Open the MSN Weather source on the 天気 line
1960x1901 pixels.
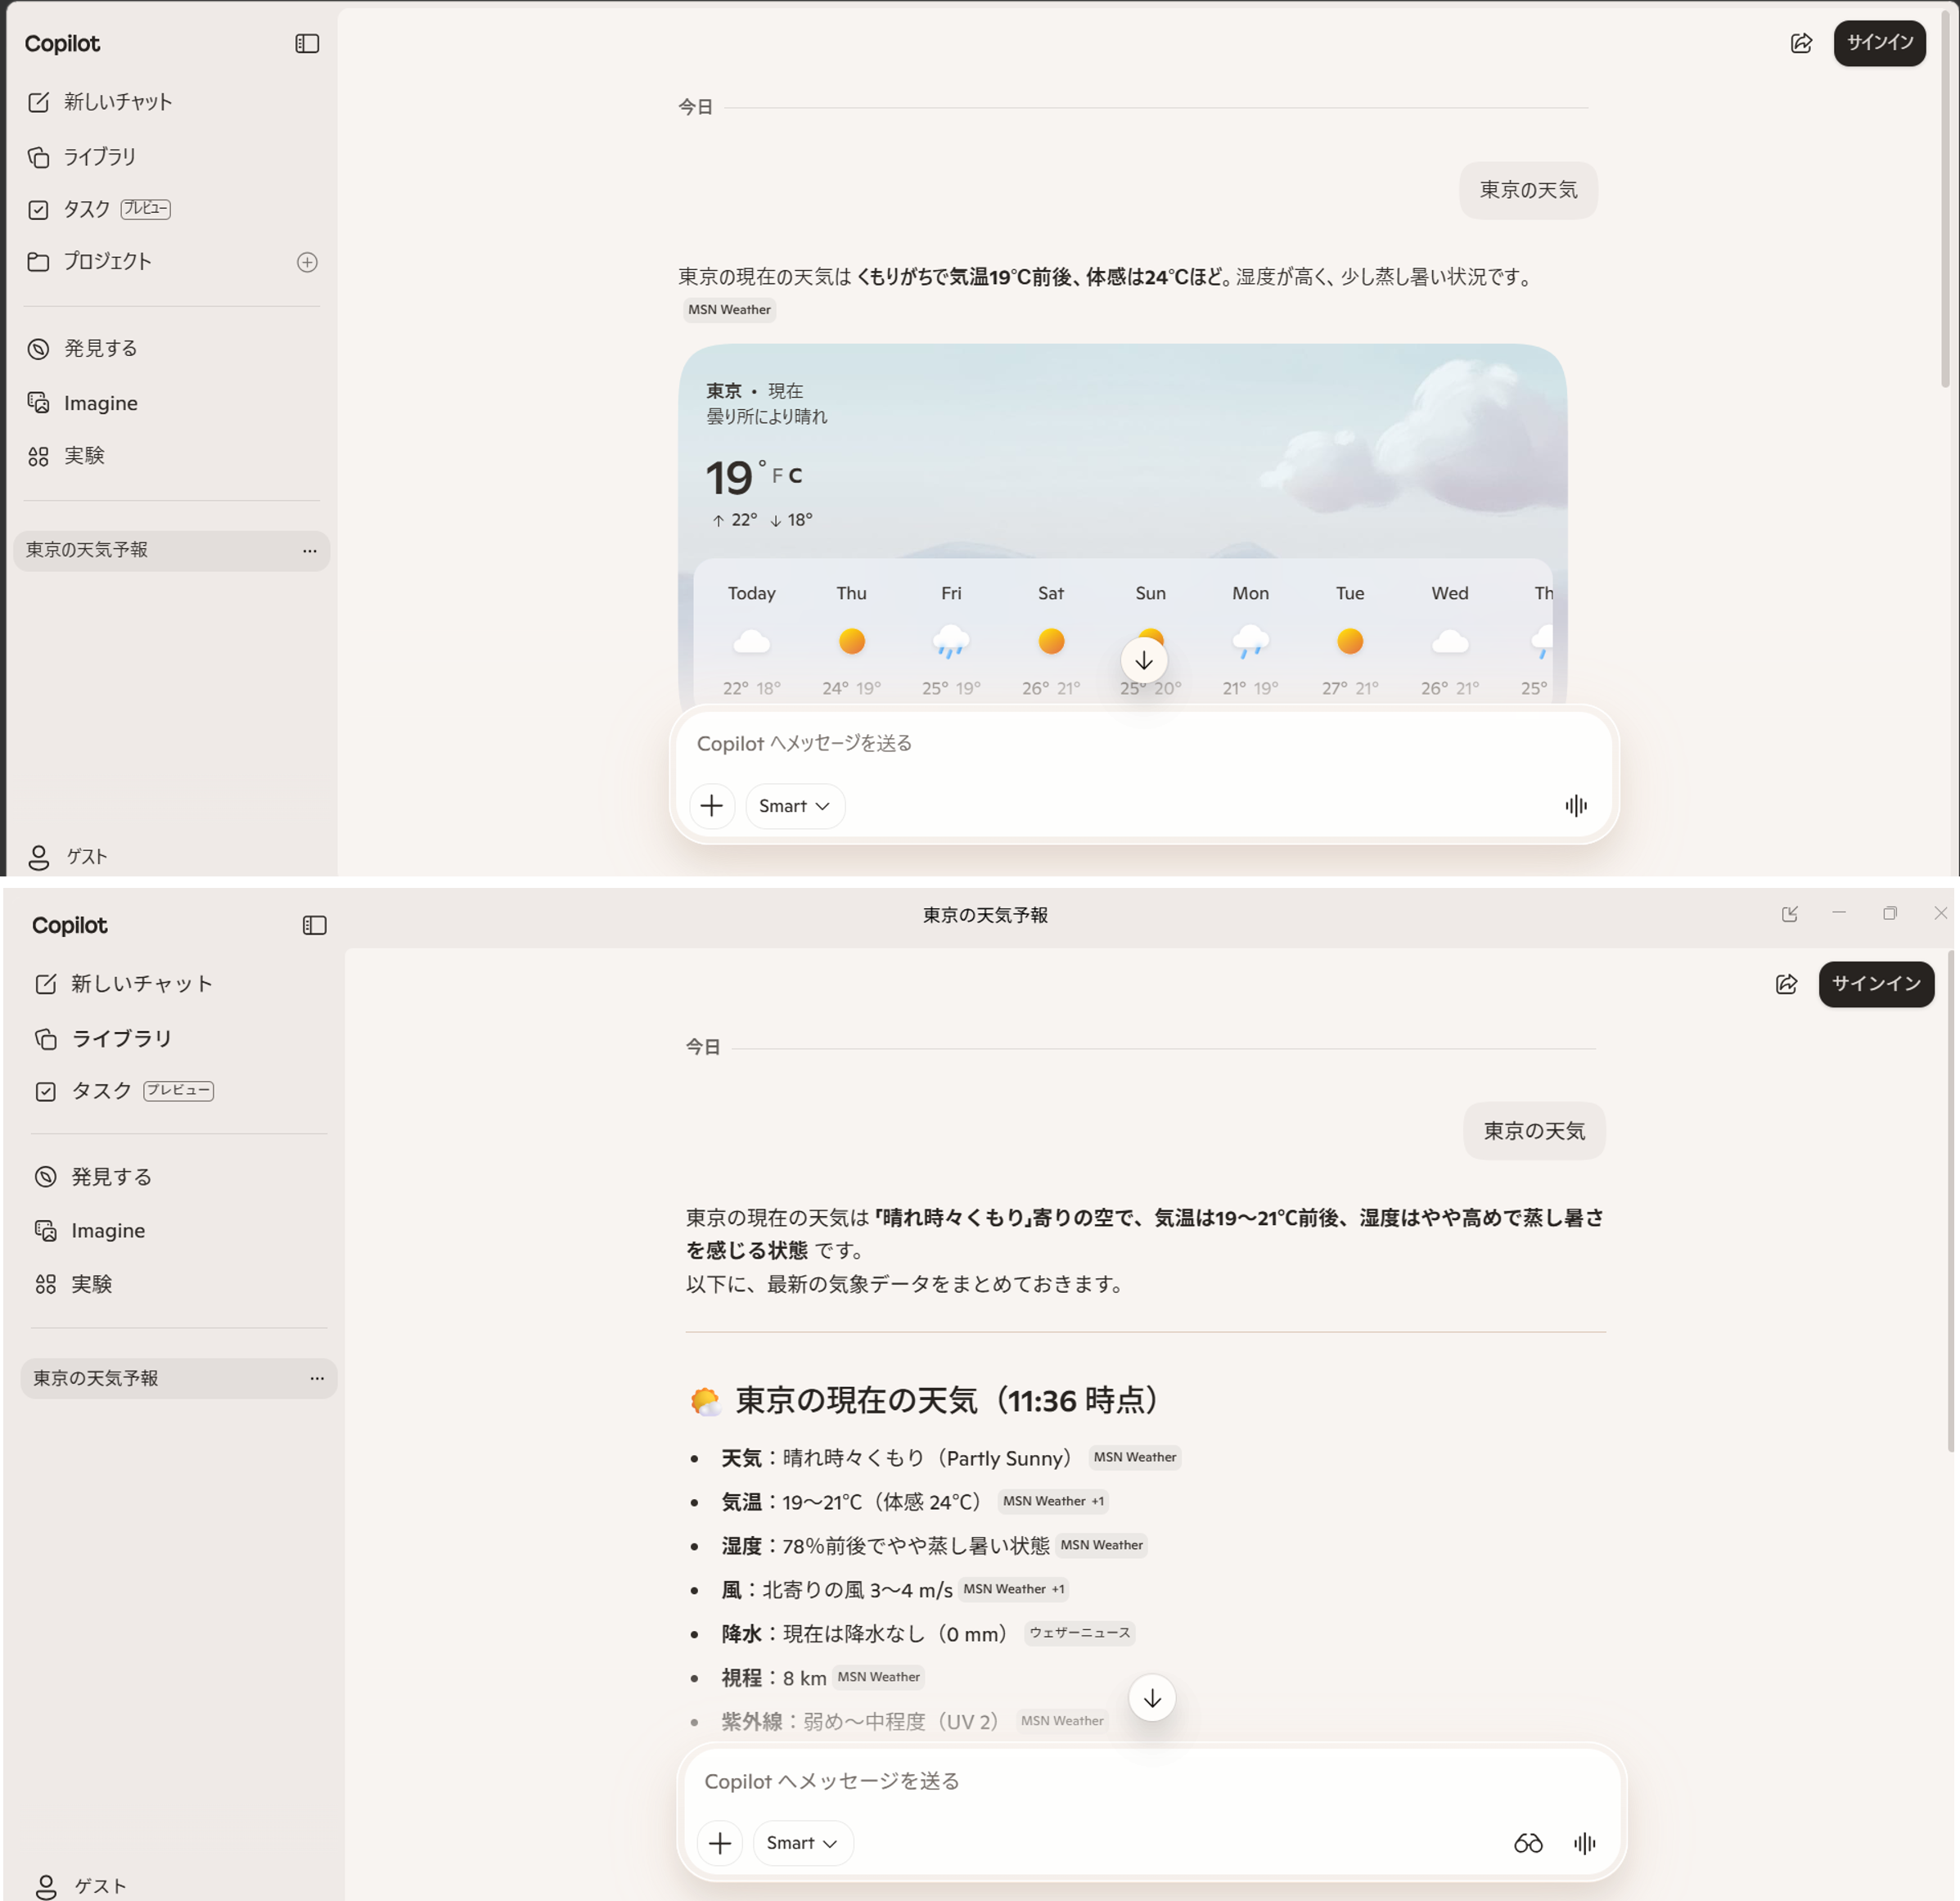(1135, 1458)
